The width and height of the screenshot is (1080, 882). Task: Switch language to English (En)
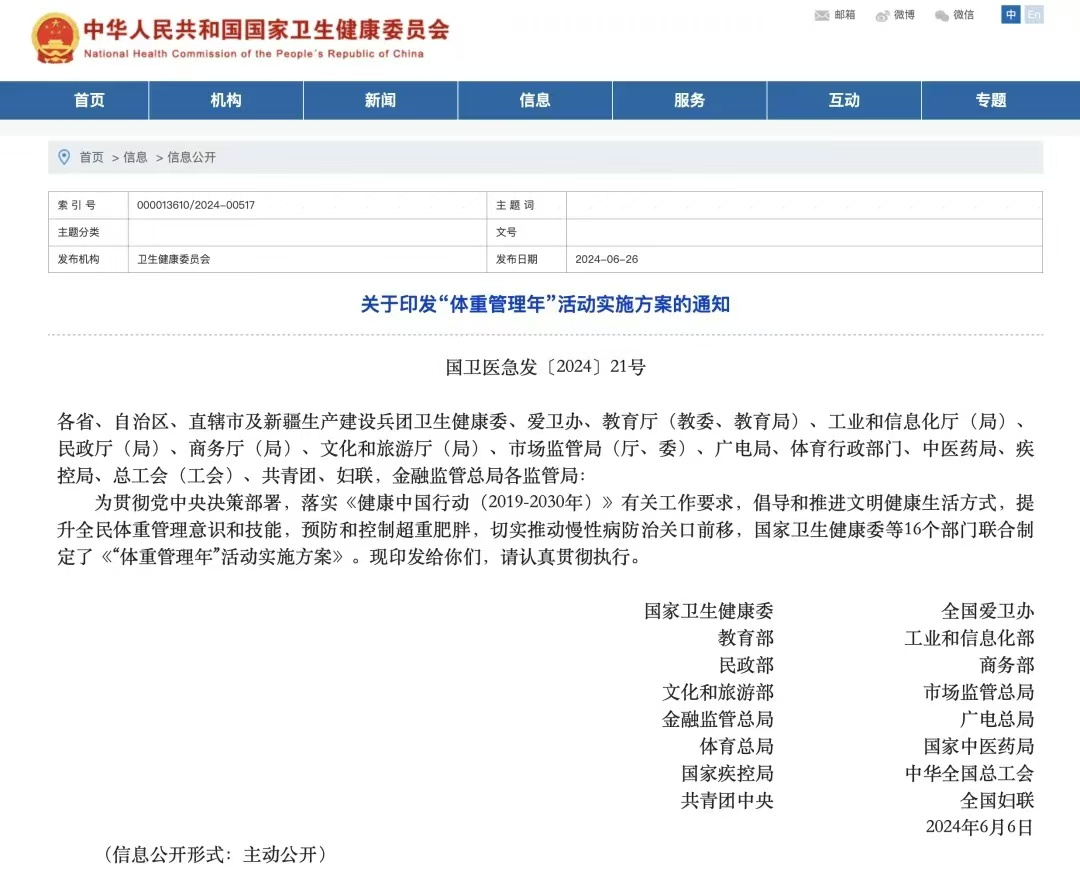1034,14
